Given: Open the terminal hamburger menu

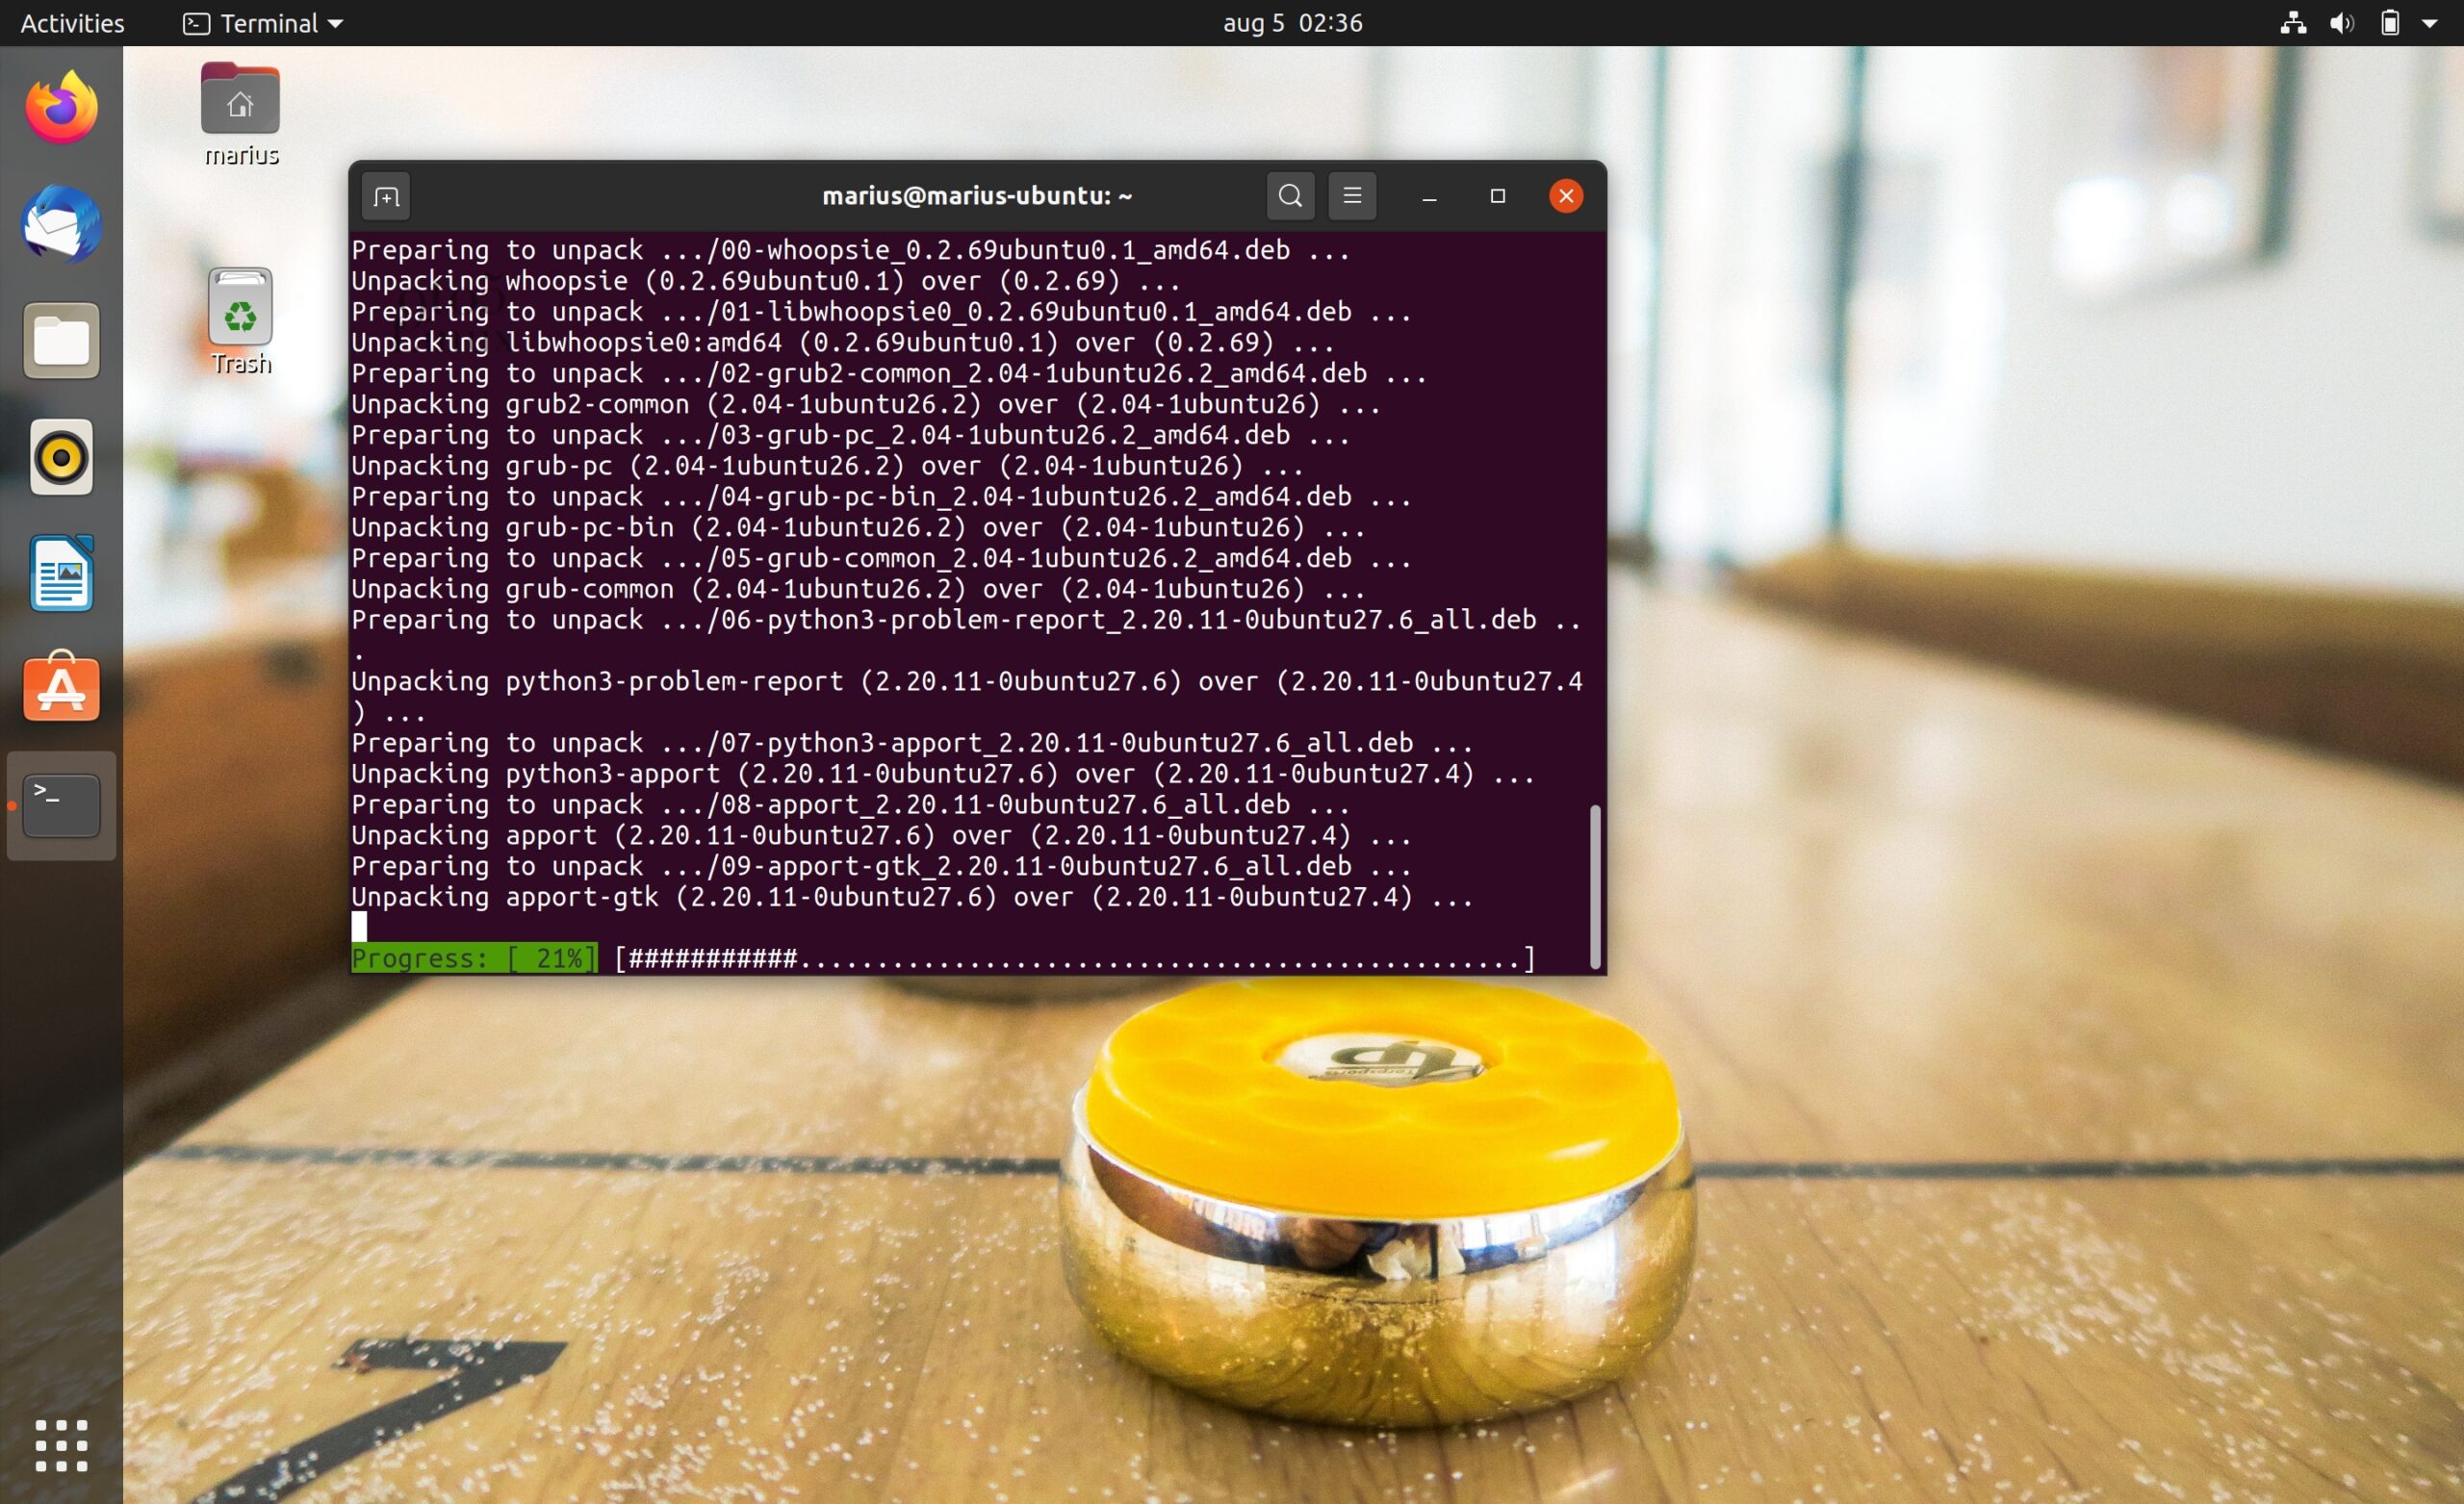Looking at the screenshot, I should click(x=1352, y=196).
